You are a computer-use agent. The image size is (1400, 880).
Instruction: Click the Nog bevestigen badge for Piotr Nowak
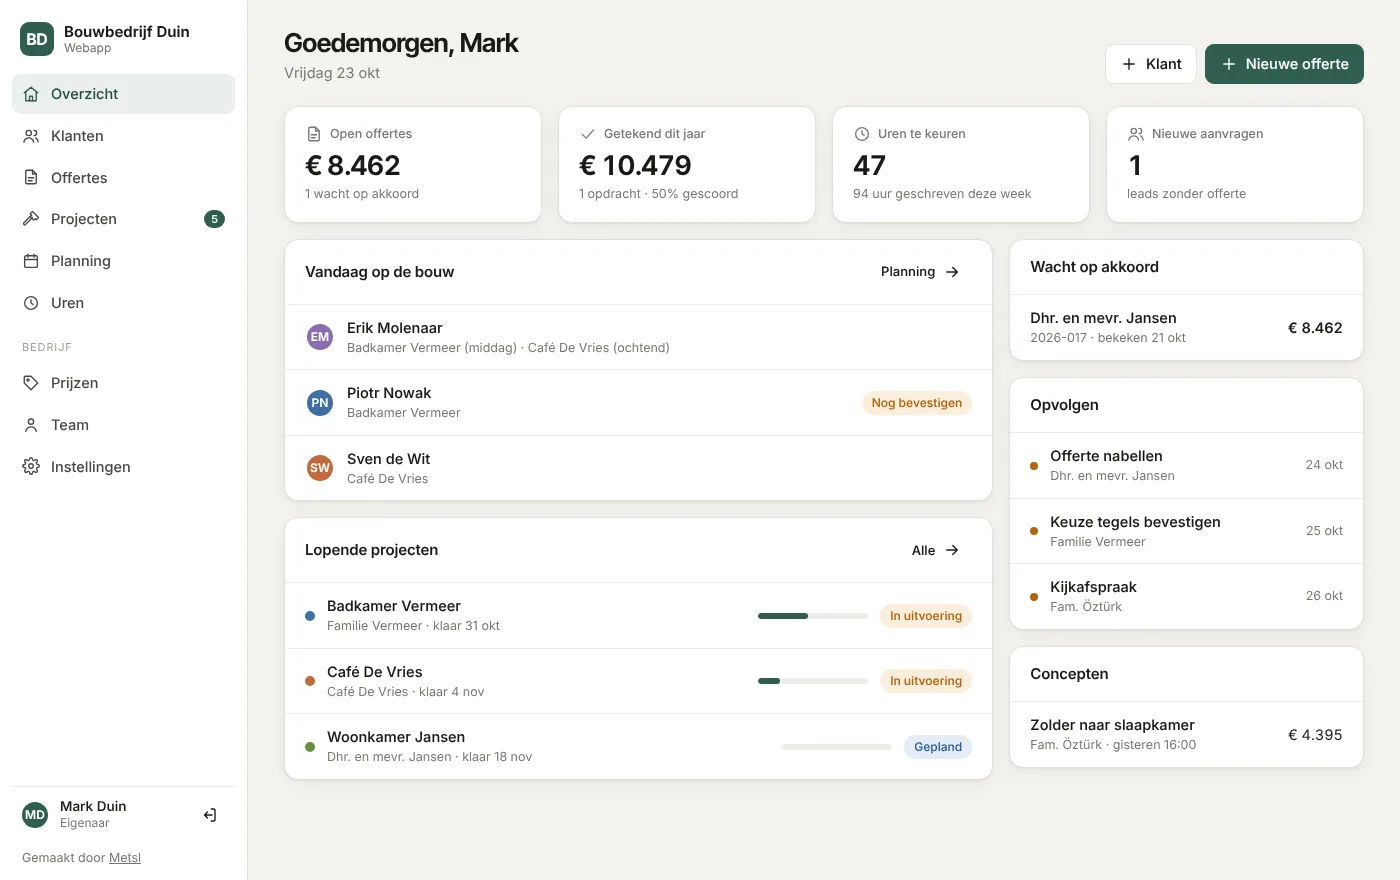tap(917, 403)
